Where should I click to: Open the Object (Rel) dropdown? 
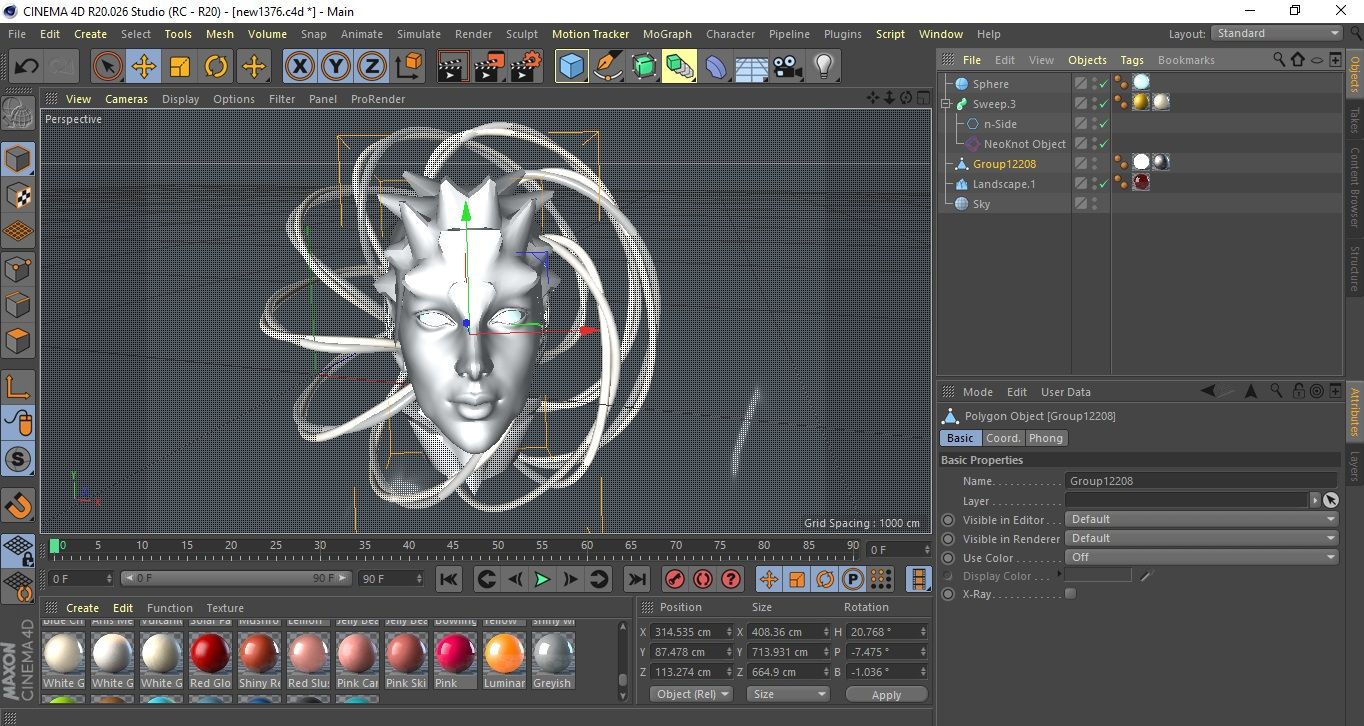691,694
